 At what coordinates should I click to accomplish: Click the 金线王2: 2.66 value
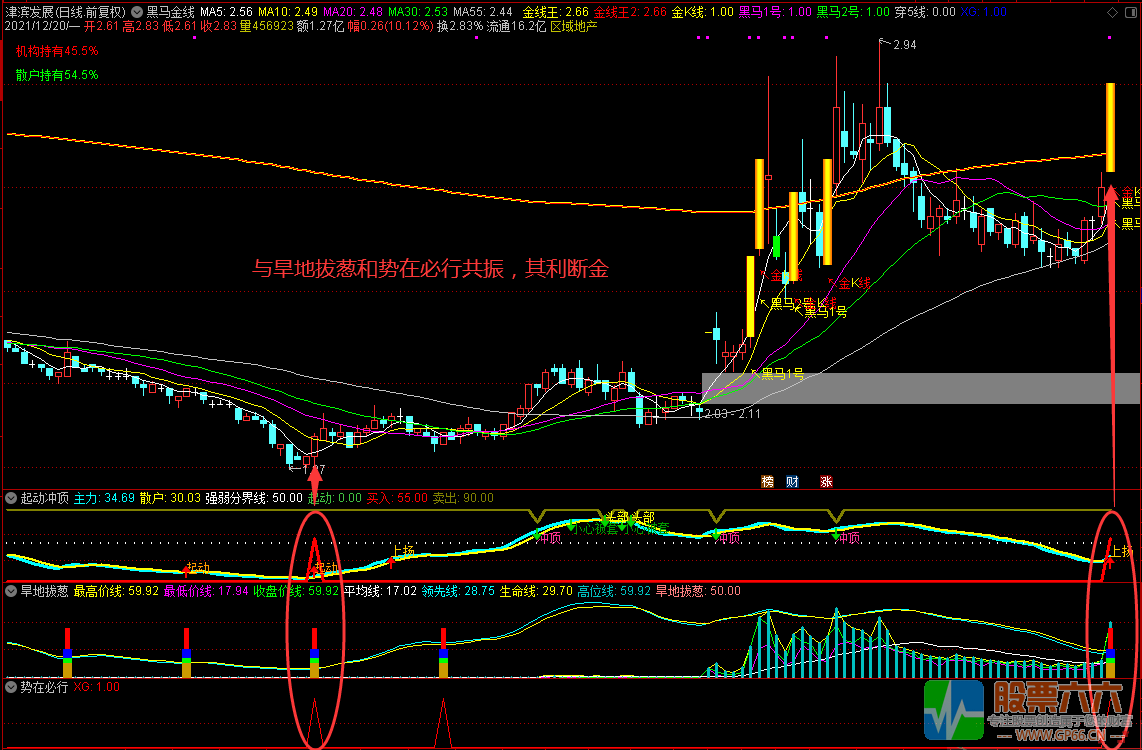click(x=630, y=12)
